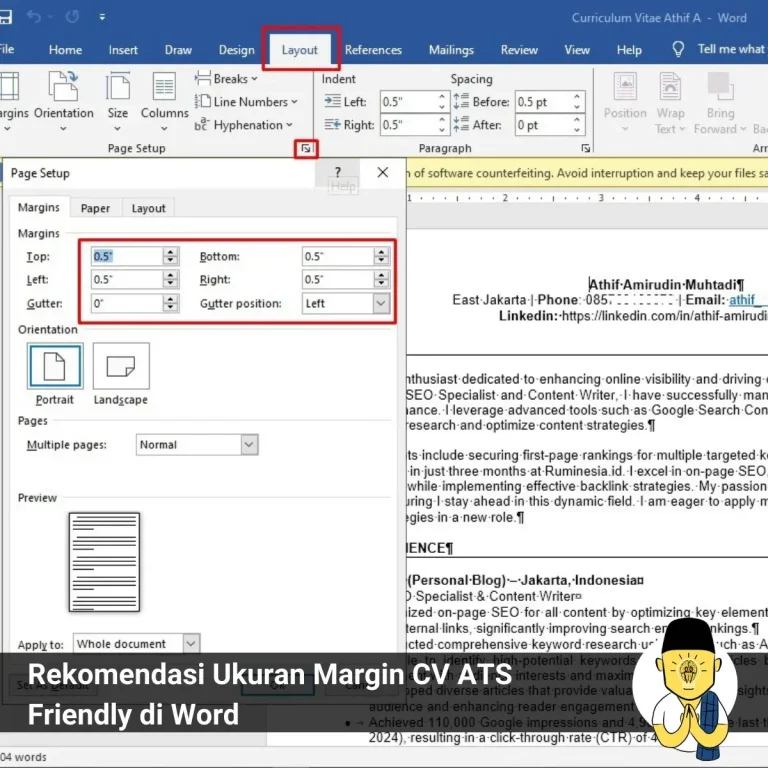Select the Margins dialog tab
This screenshot has height=768, width=768.
[39, 208]
